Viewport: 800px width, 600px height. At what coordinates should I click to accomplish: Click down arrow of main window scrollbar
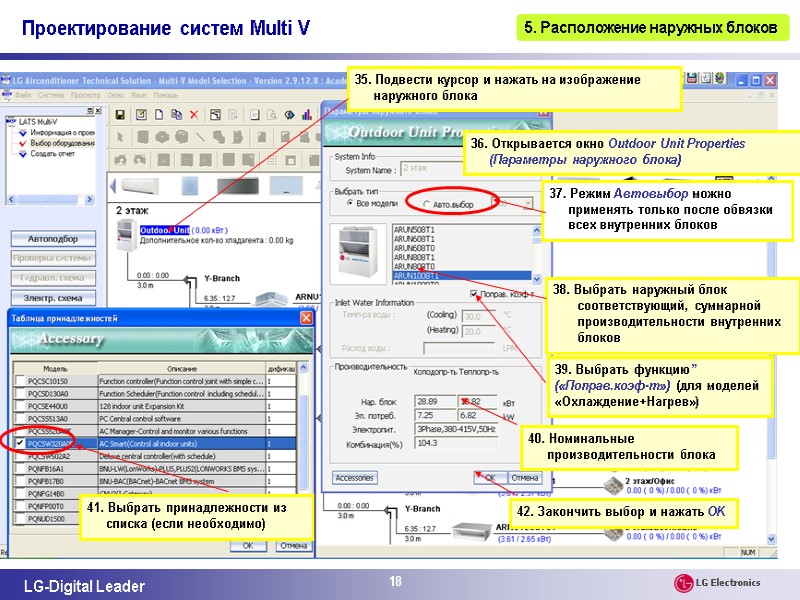point(771,539)
